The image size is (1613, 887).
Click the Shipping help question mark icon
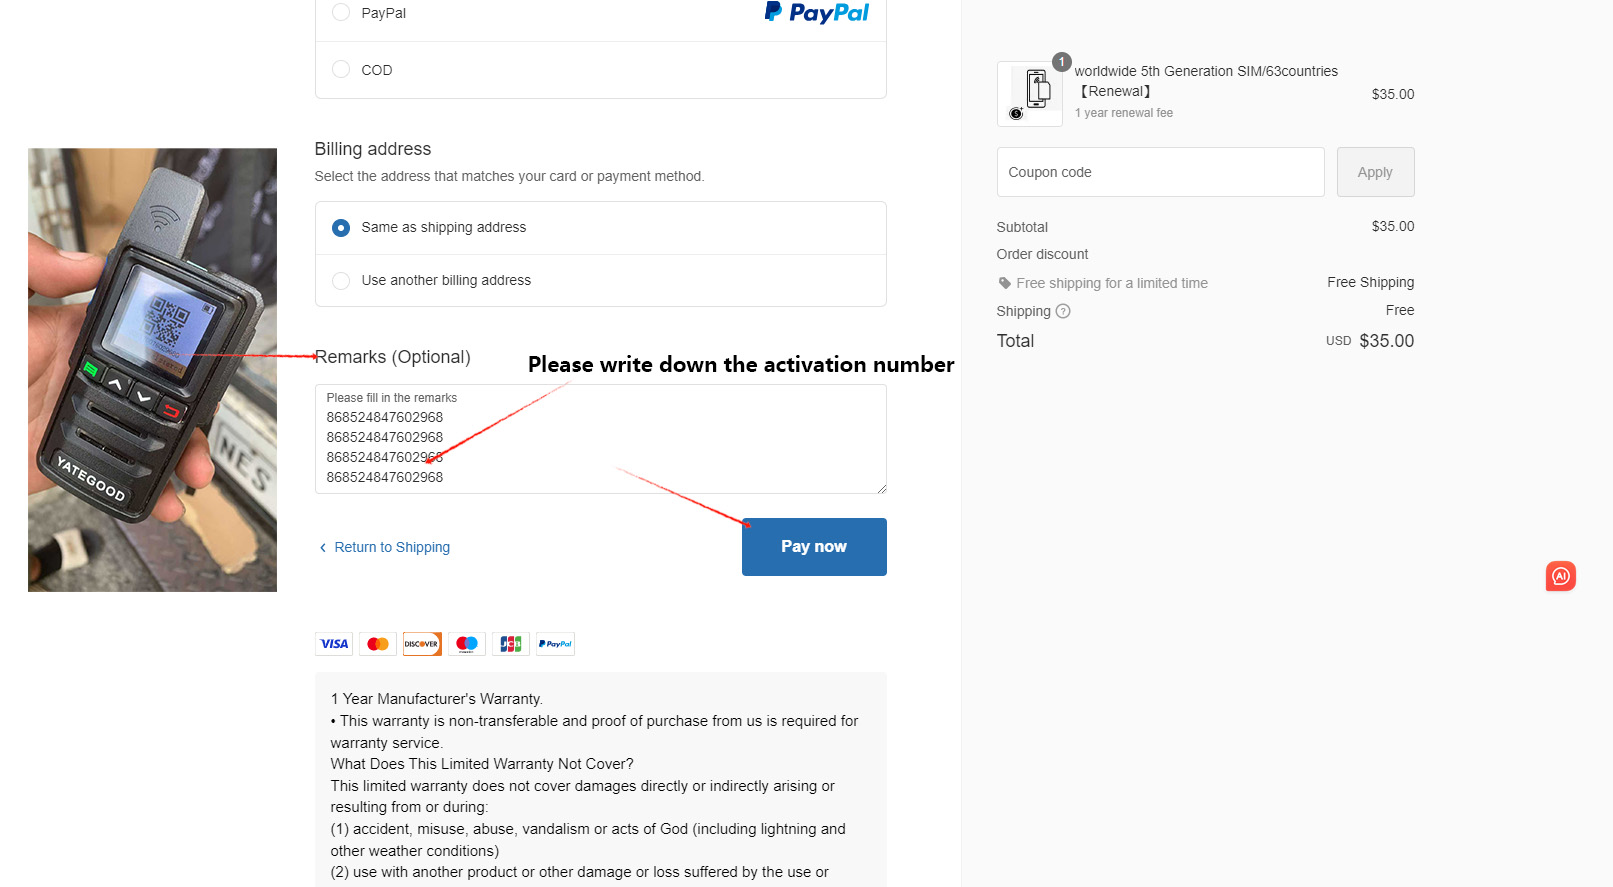pyautogui.click(x=1063, y=311)
